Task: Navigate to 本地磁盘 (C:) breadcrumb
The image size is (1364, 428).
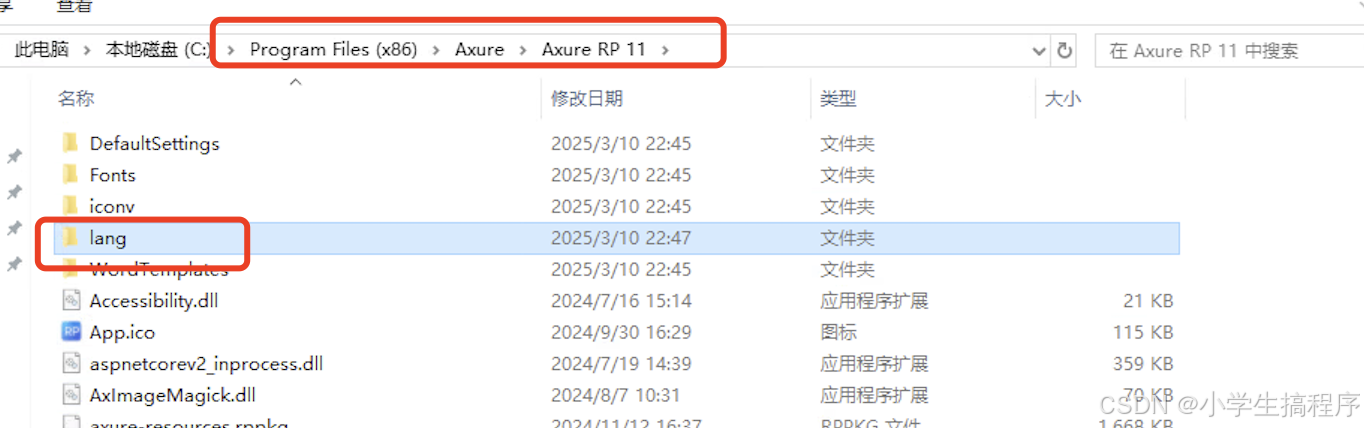Action: click(x=157, y=49)
